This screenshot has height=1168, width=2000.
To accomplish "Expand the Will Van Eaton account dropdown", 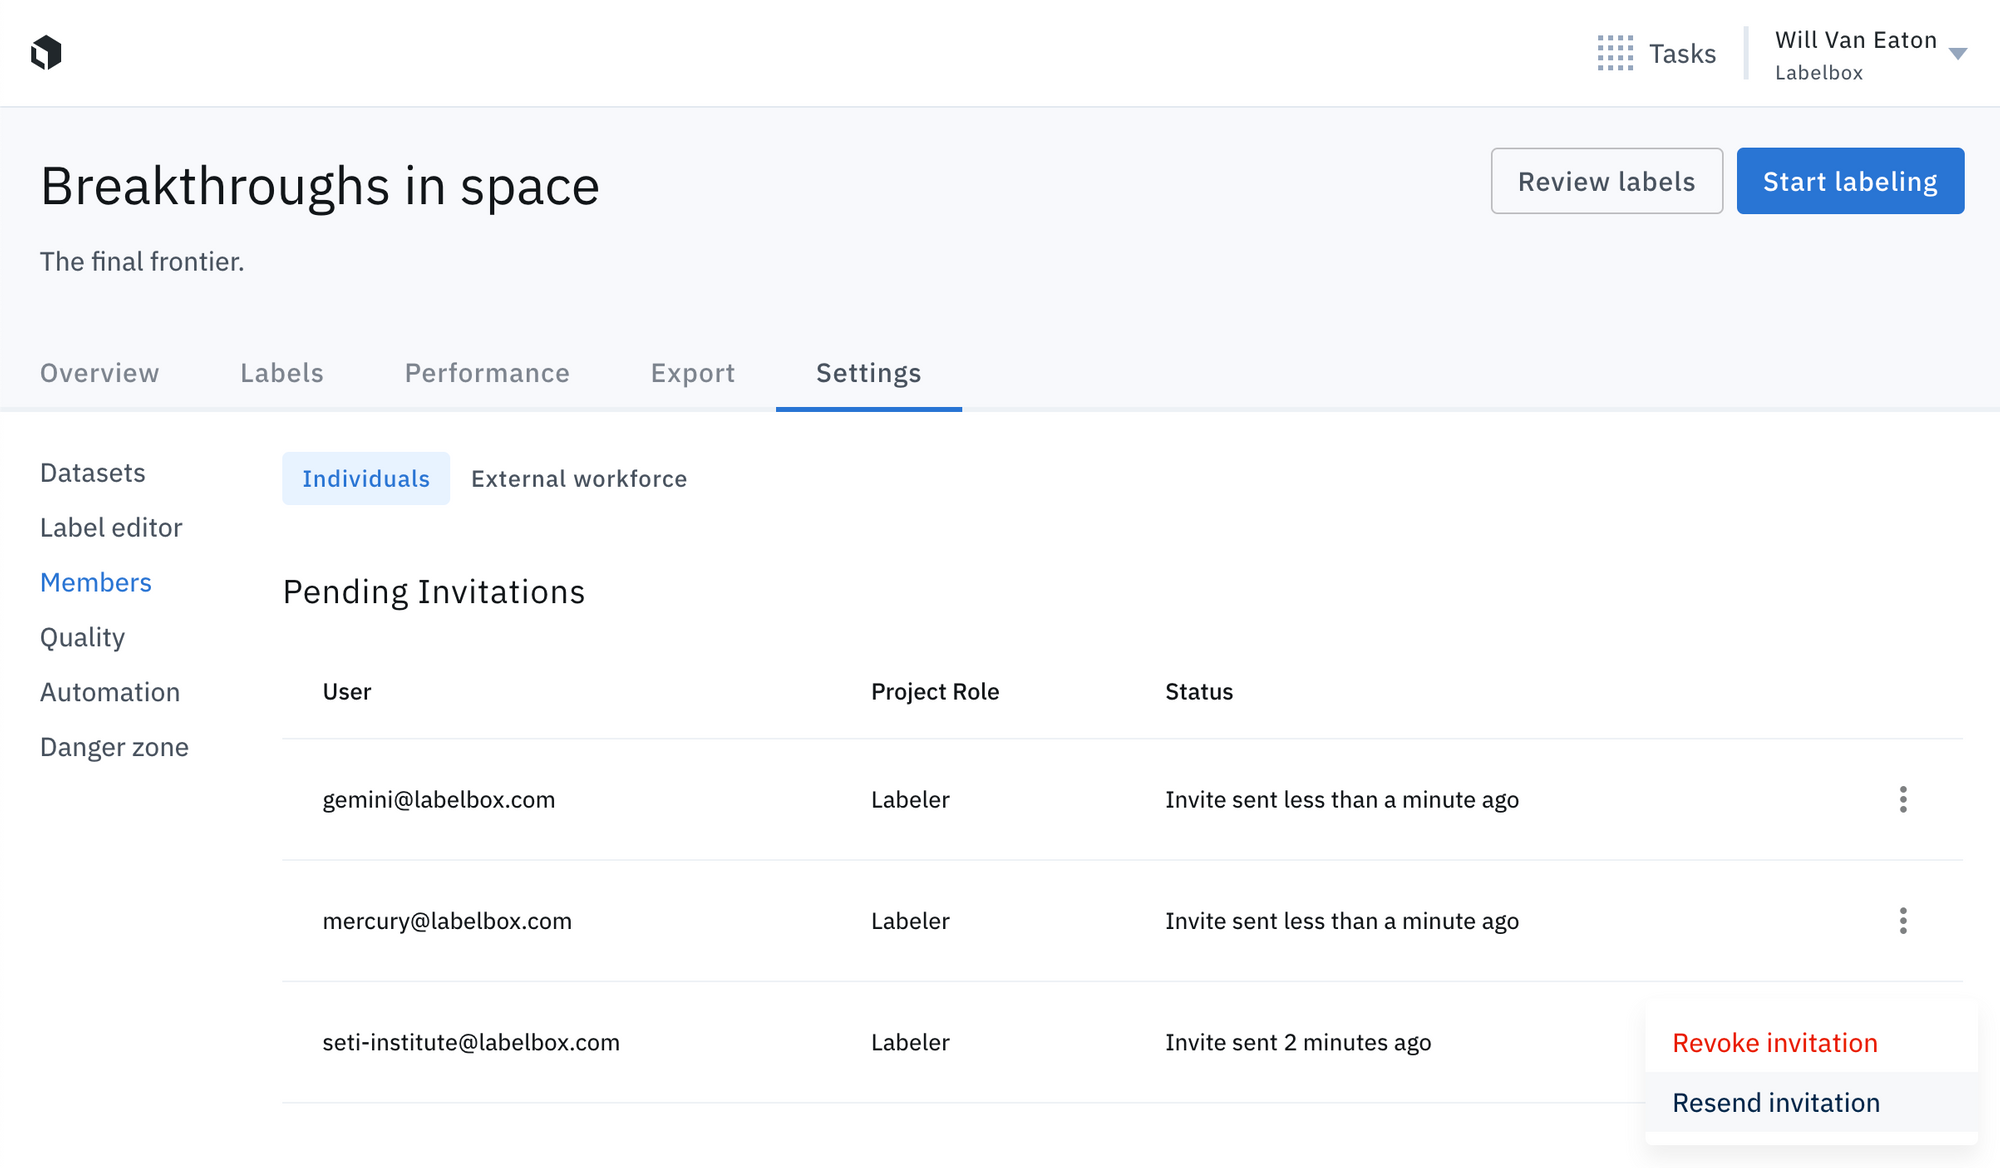I will [1958, 54].
